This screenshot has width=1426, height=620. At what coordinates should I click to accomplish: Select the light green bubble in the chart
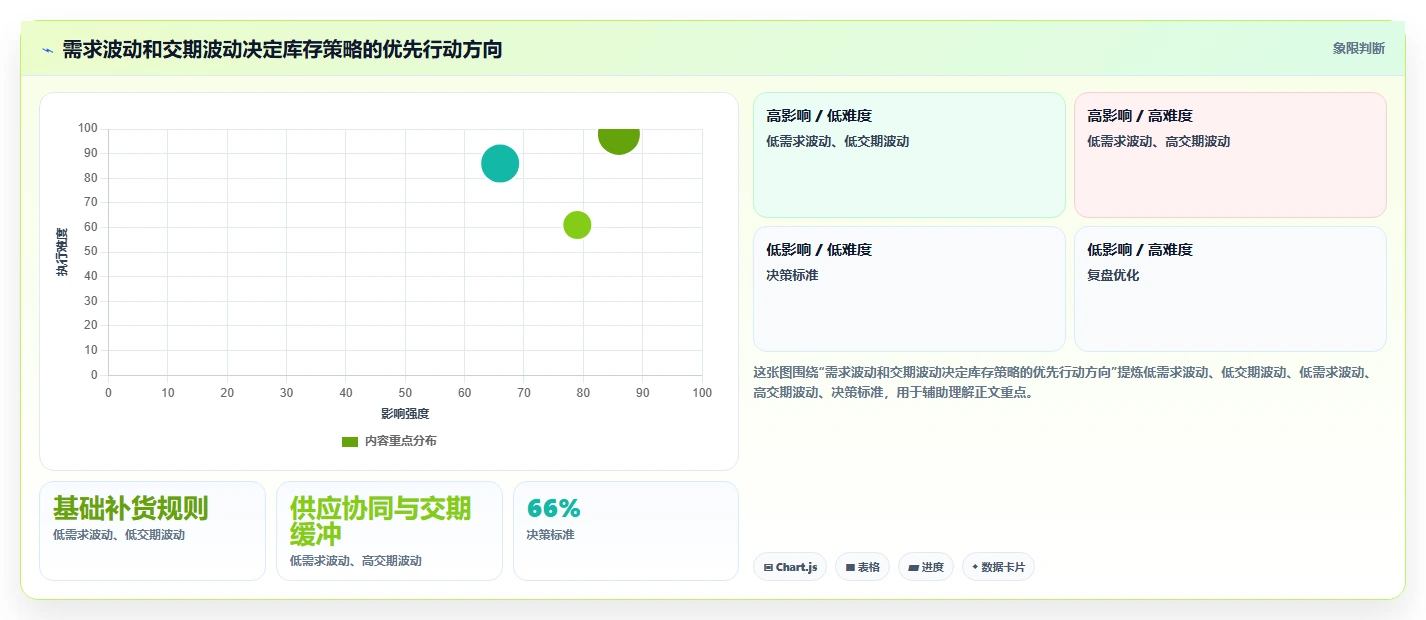point(577,225)
